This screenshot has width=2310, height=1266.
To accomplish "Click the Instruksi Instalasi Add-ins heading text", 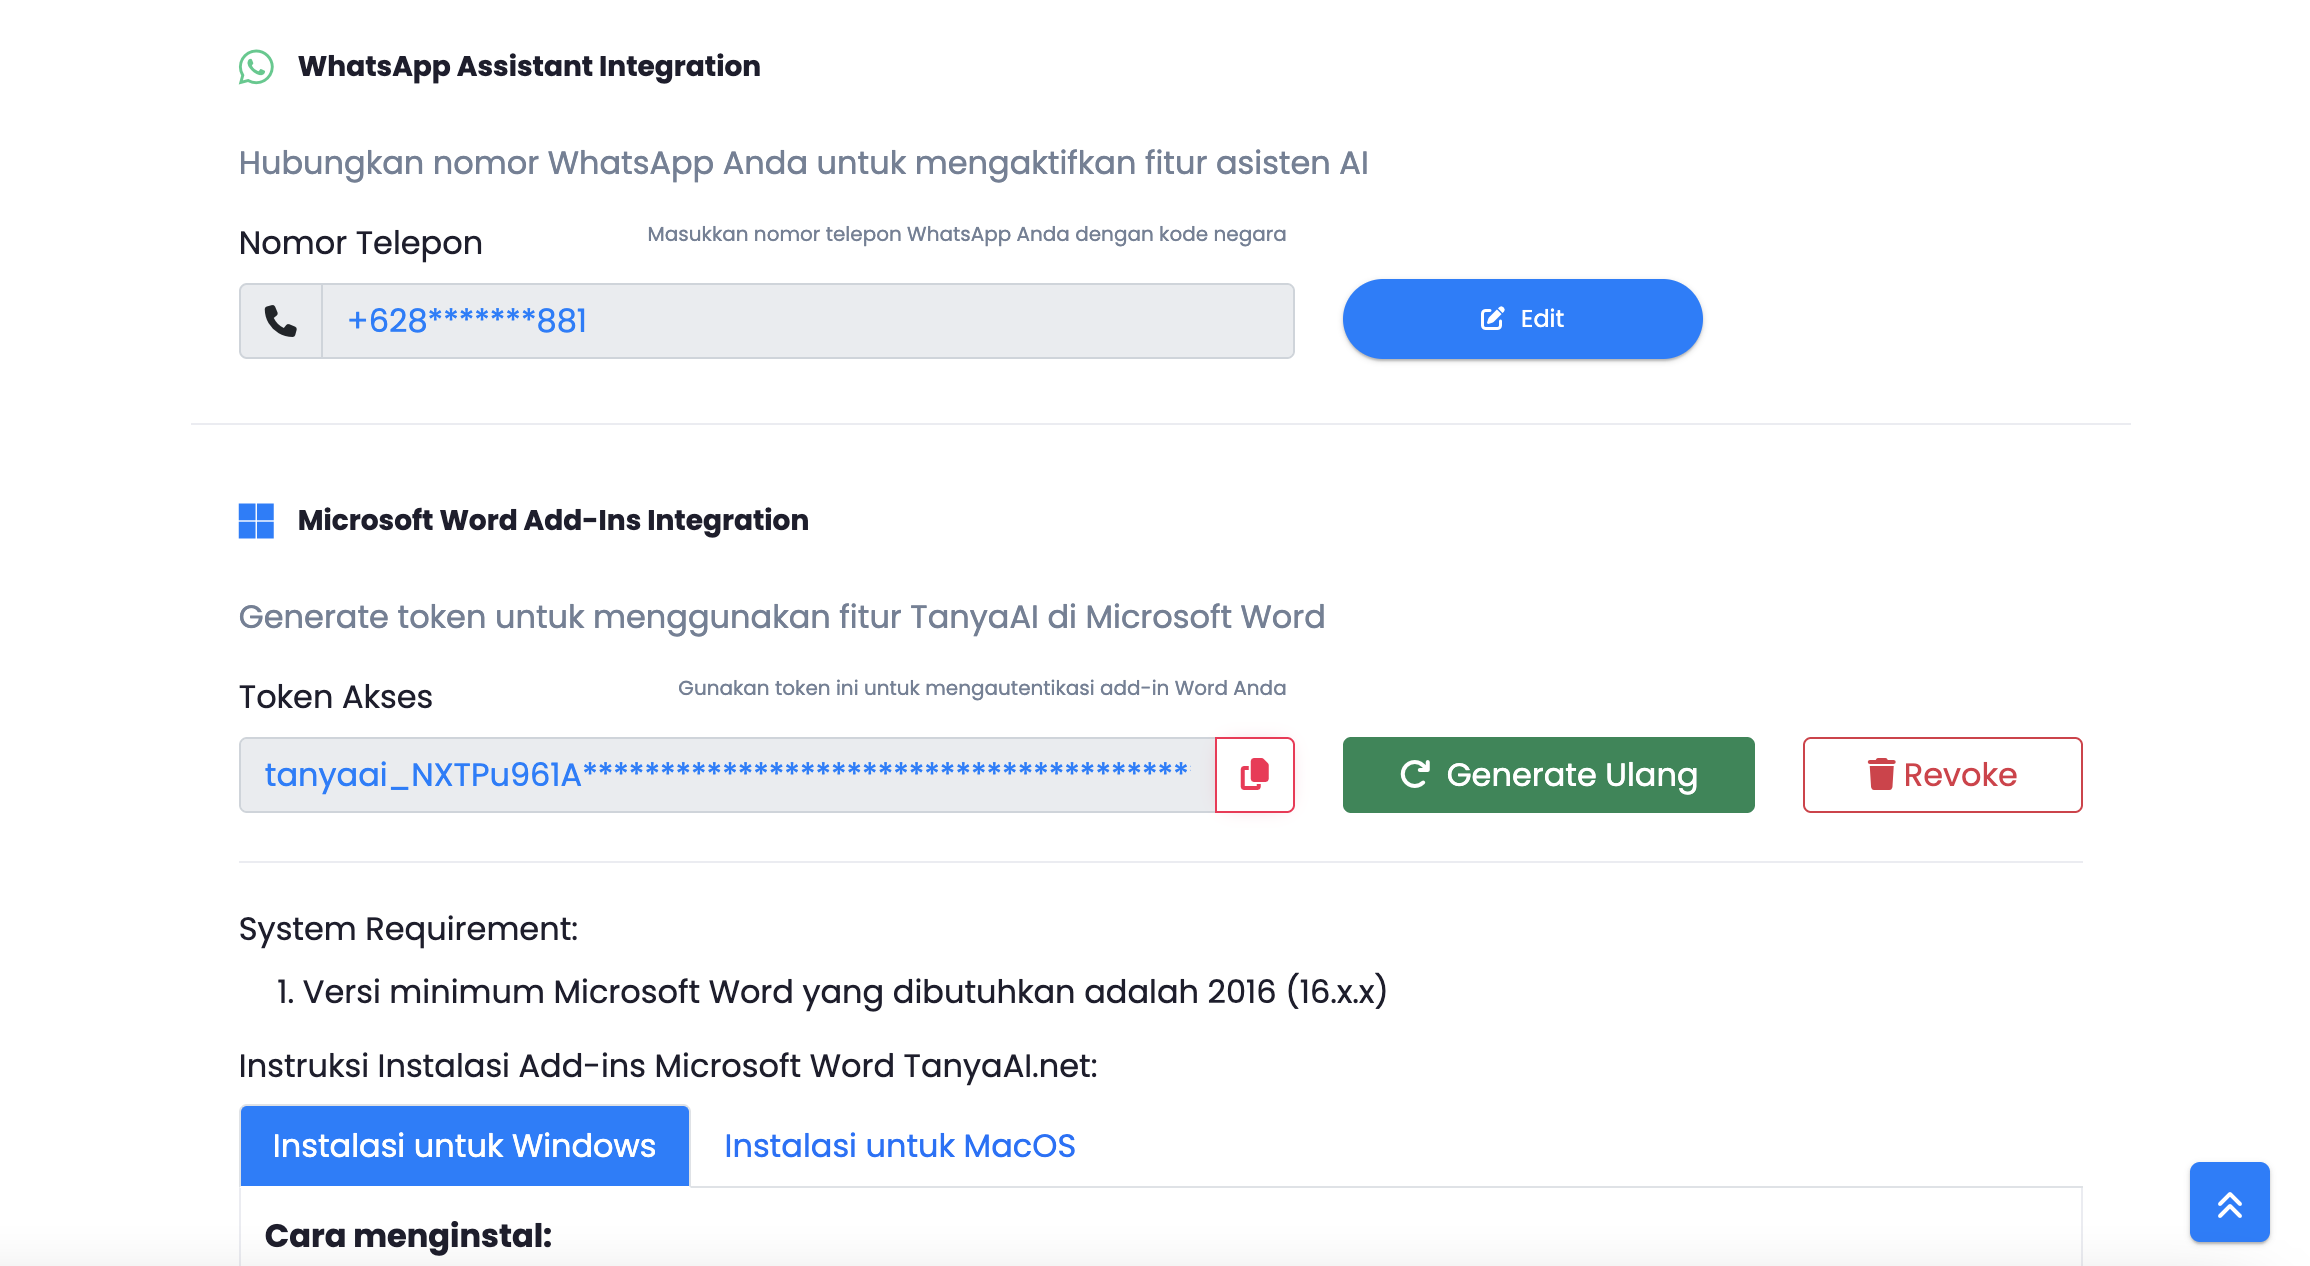I will point(668,1066).
